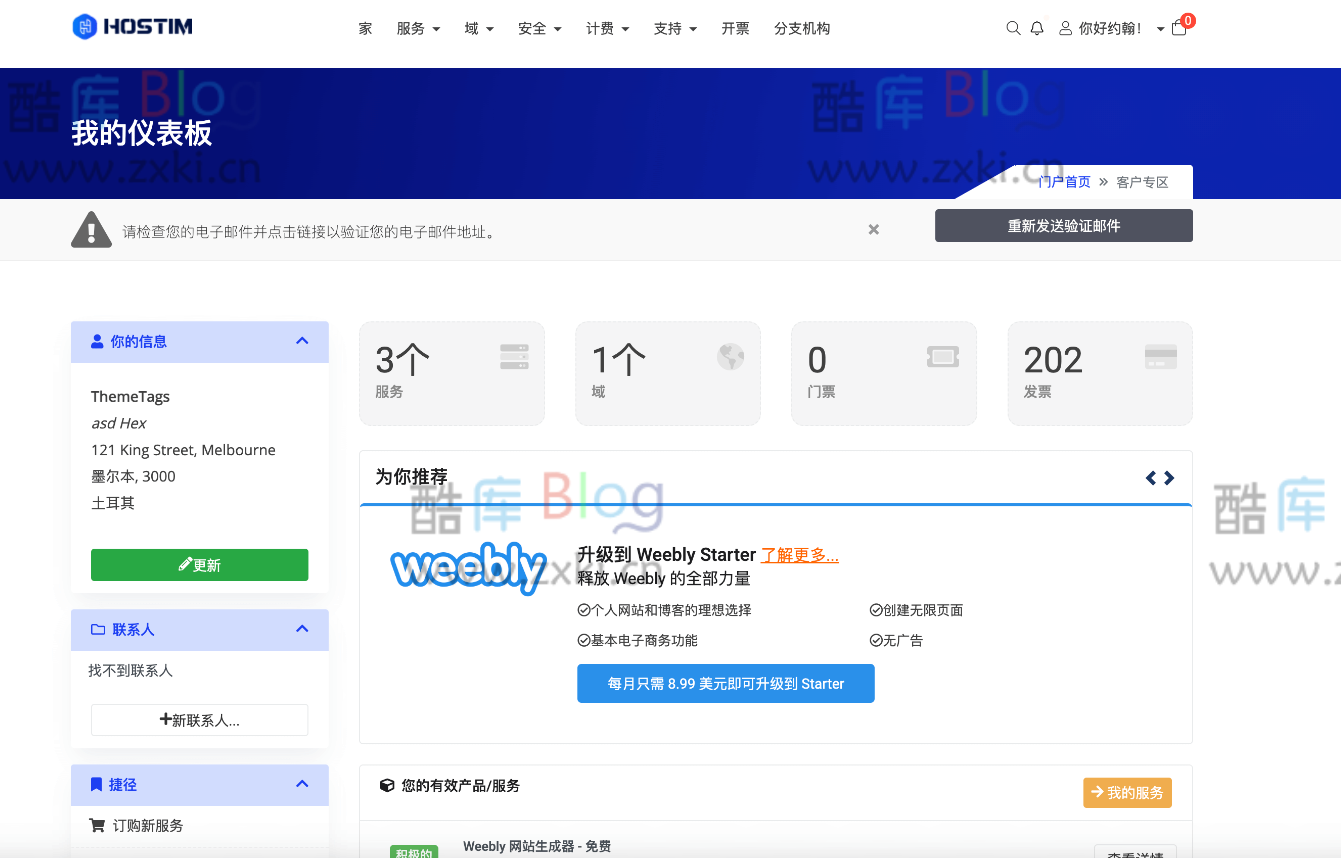Click the 121 King Street, Melbourne address

(x=183, y=450)
